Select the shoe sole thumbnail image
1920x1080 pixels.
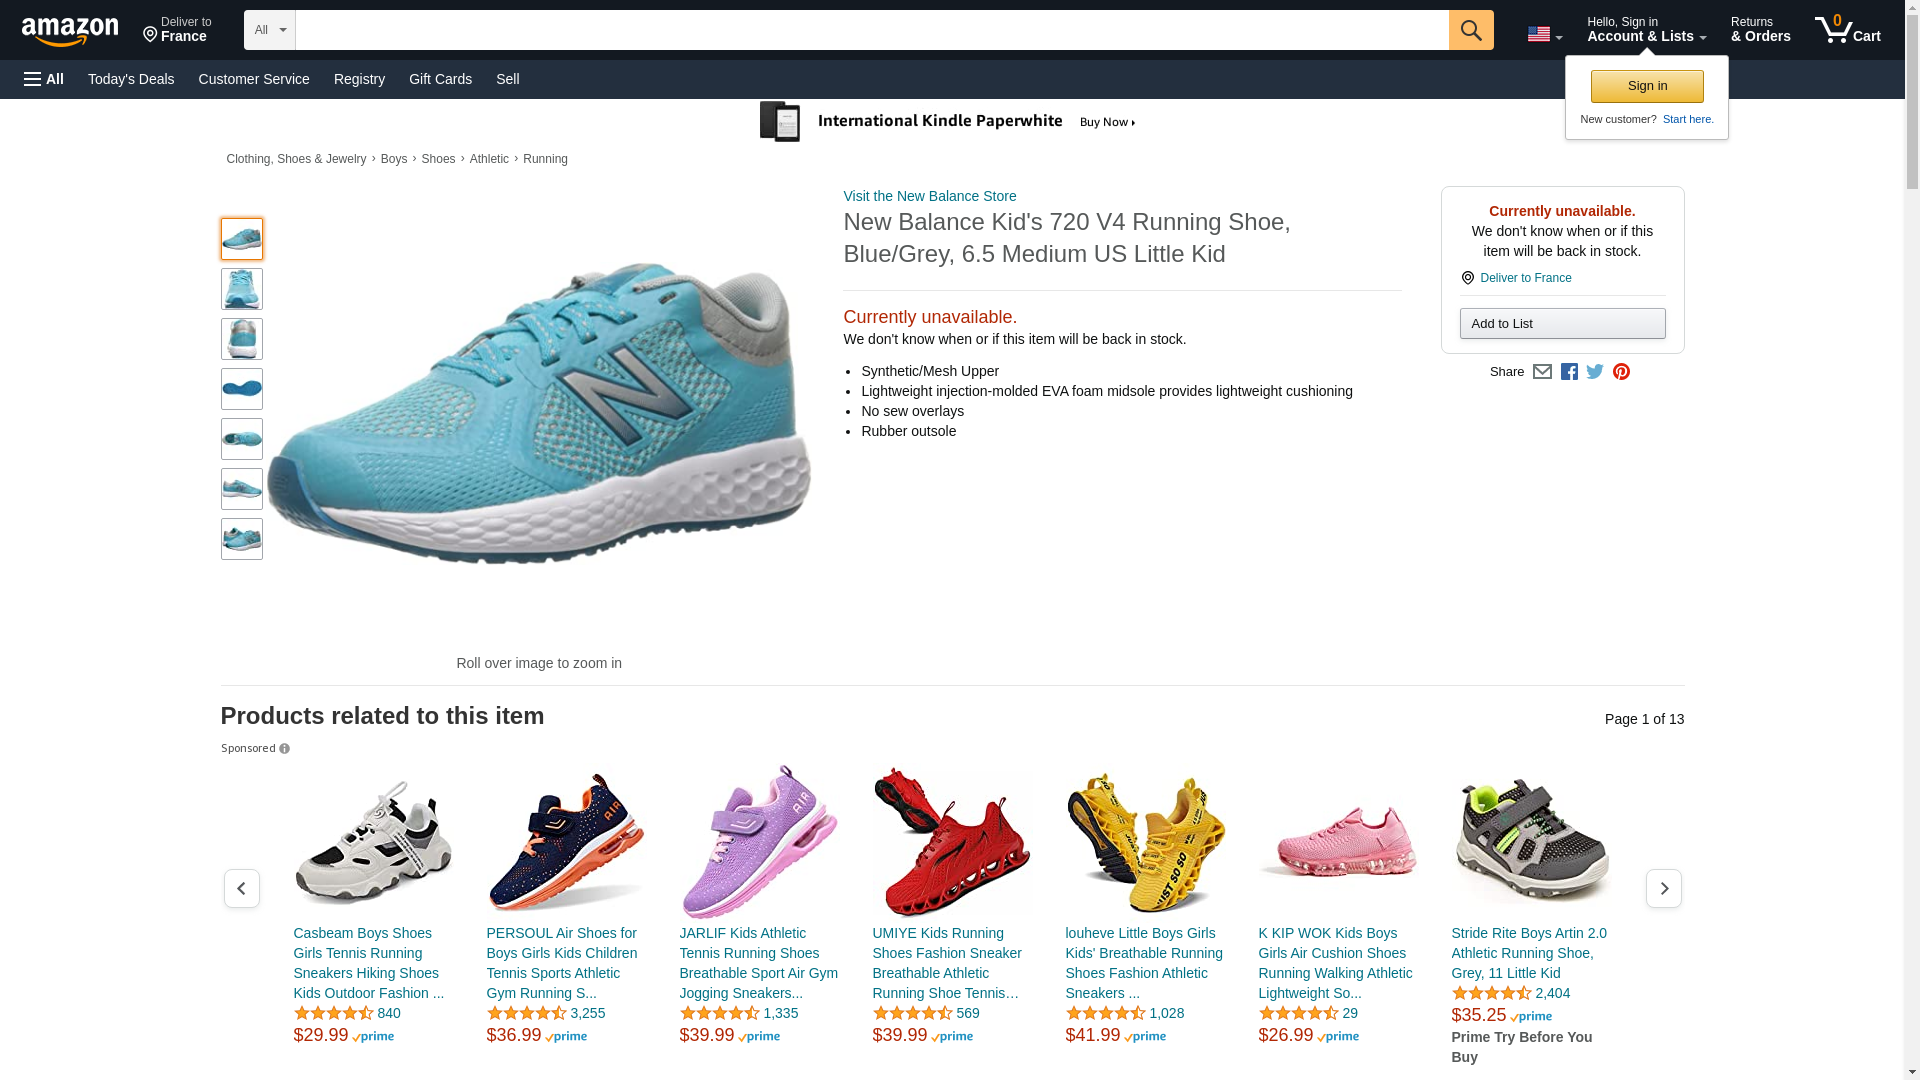pos(242,389)
